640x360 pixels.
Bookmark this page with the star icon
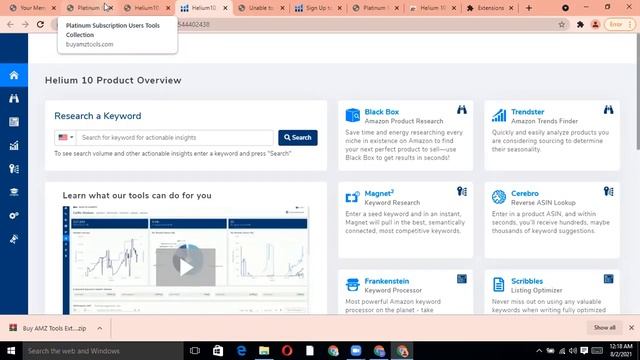coord(562,24)
